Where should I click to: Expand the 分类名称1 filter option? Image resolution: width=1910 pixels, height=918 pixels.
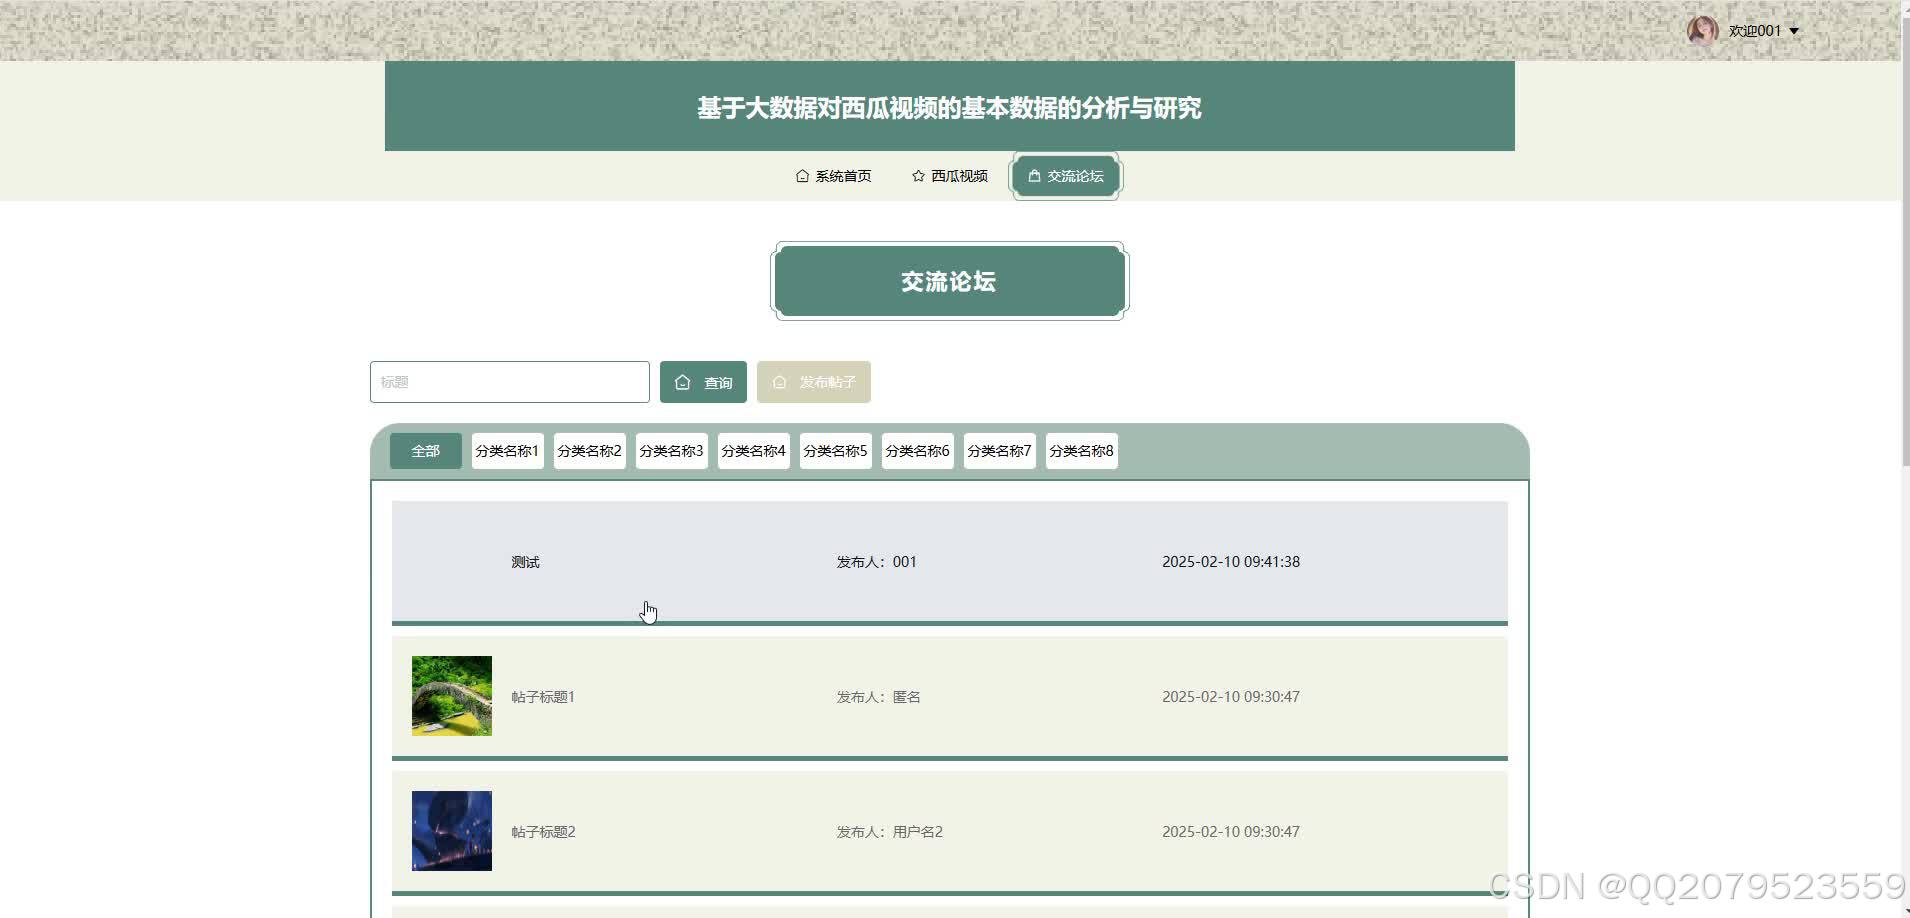tap(507, 450)
